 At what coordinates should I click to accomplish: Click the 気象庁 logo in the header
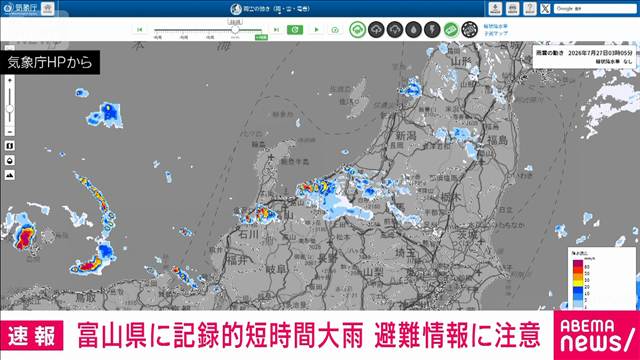tap(20, 8)
